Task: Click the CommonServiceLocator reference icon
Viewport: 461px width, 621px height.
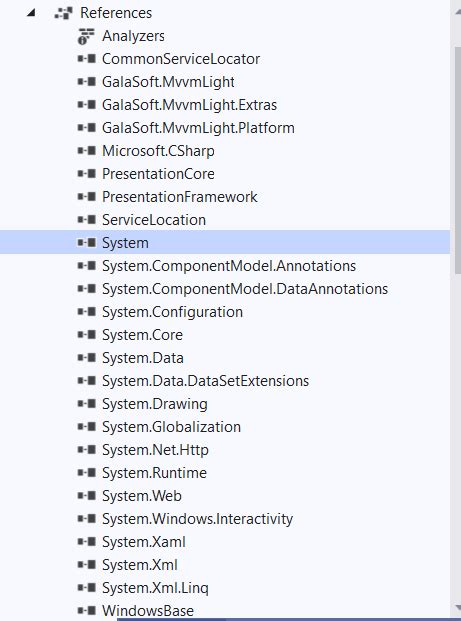Action: [87, 59]
